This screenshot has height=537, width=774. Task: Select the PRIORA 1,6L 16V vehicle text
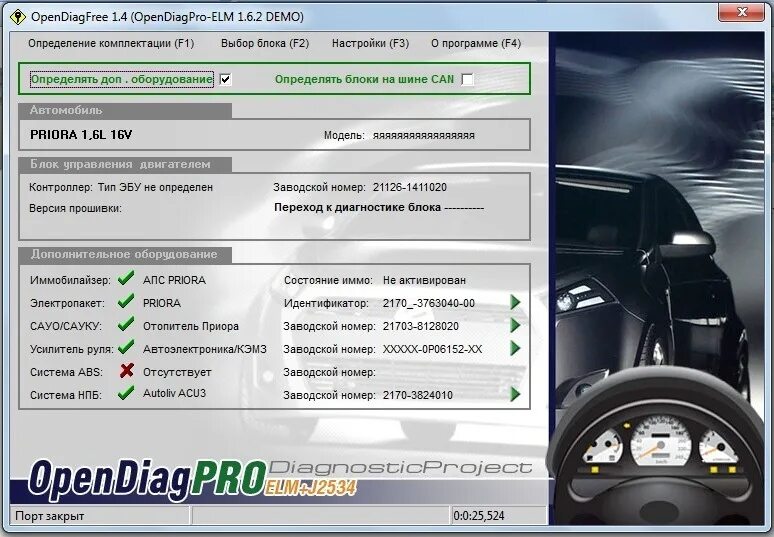click(81, 135)
